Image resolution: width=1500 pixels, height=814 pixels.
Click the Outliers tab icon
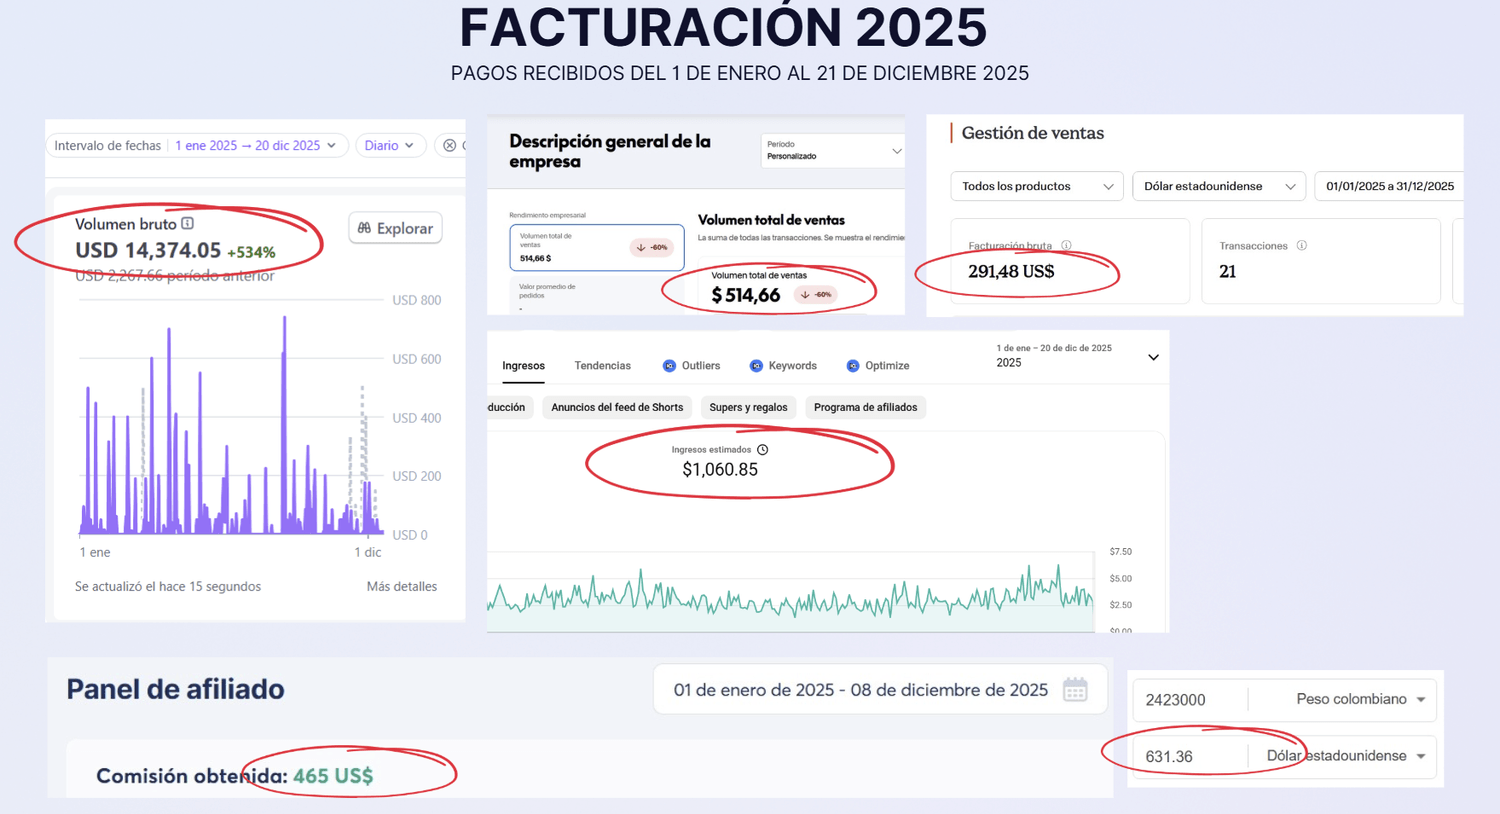pyautogui.click(x=669, y=366)
